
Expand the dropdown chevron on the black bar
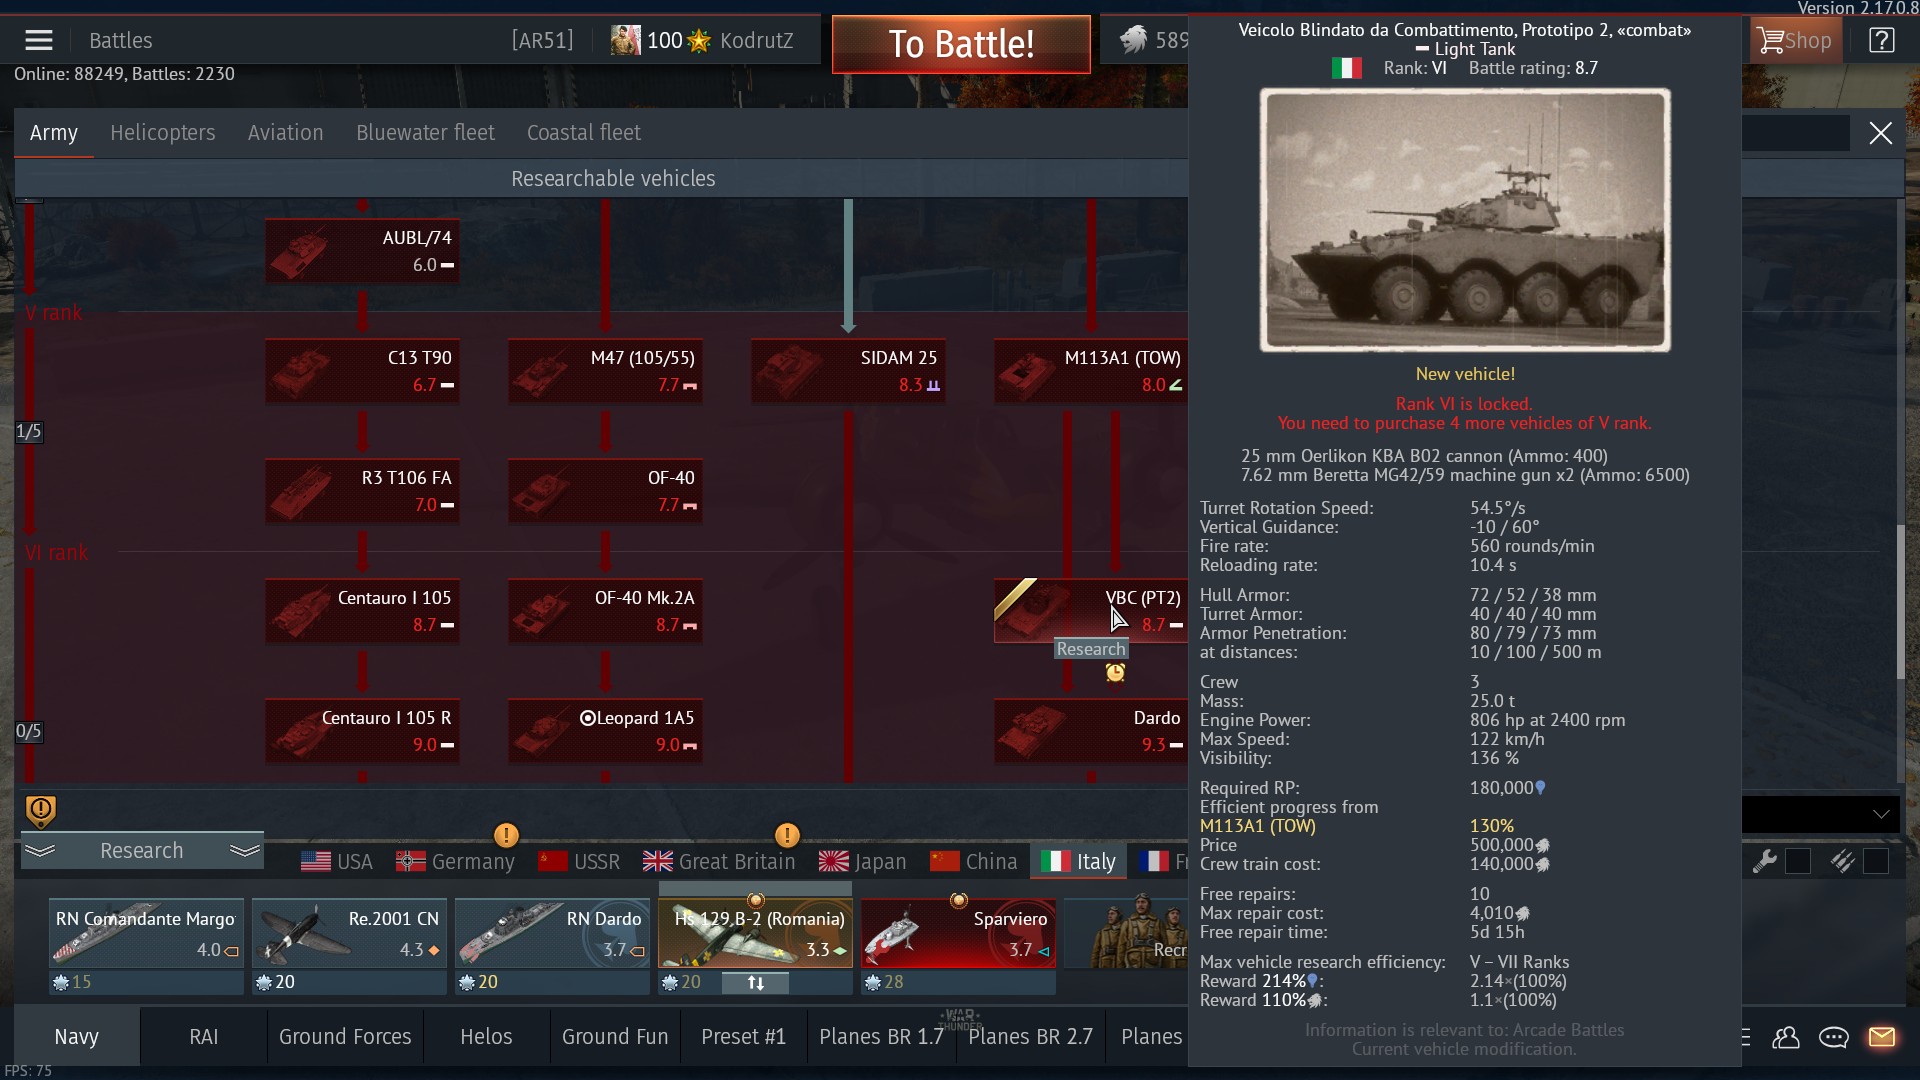(1881, 814)
